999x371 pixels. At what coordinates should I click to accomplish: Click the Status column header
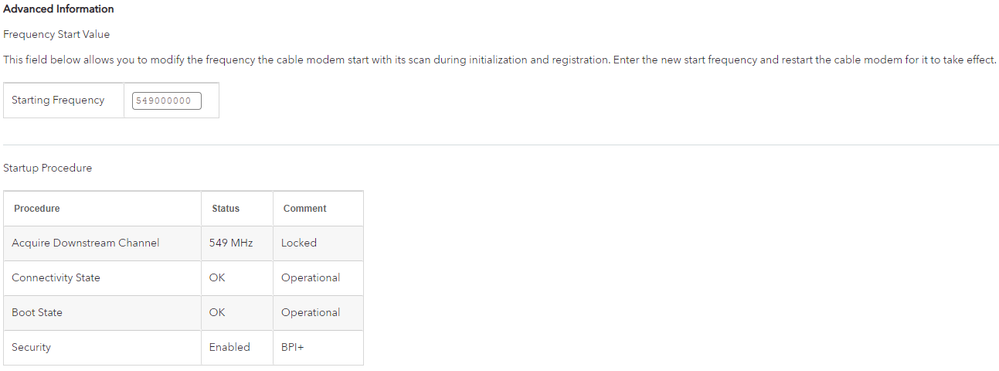(237, 208)
